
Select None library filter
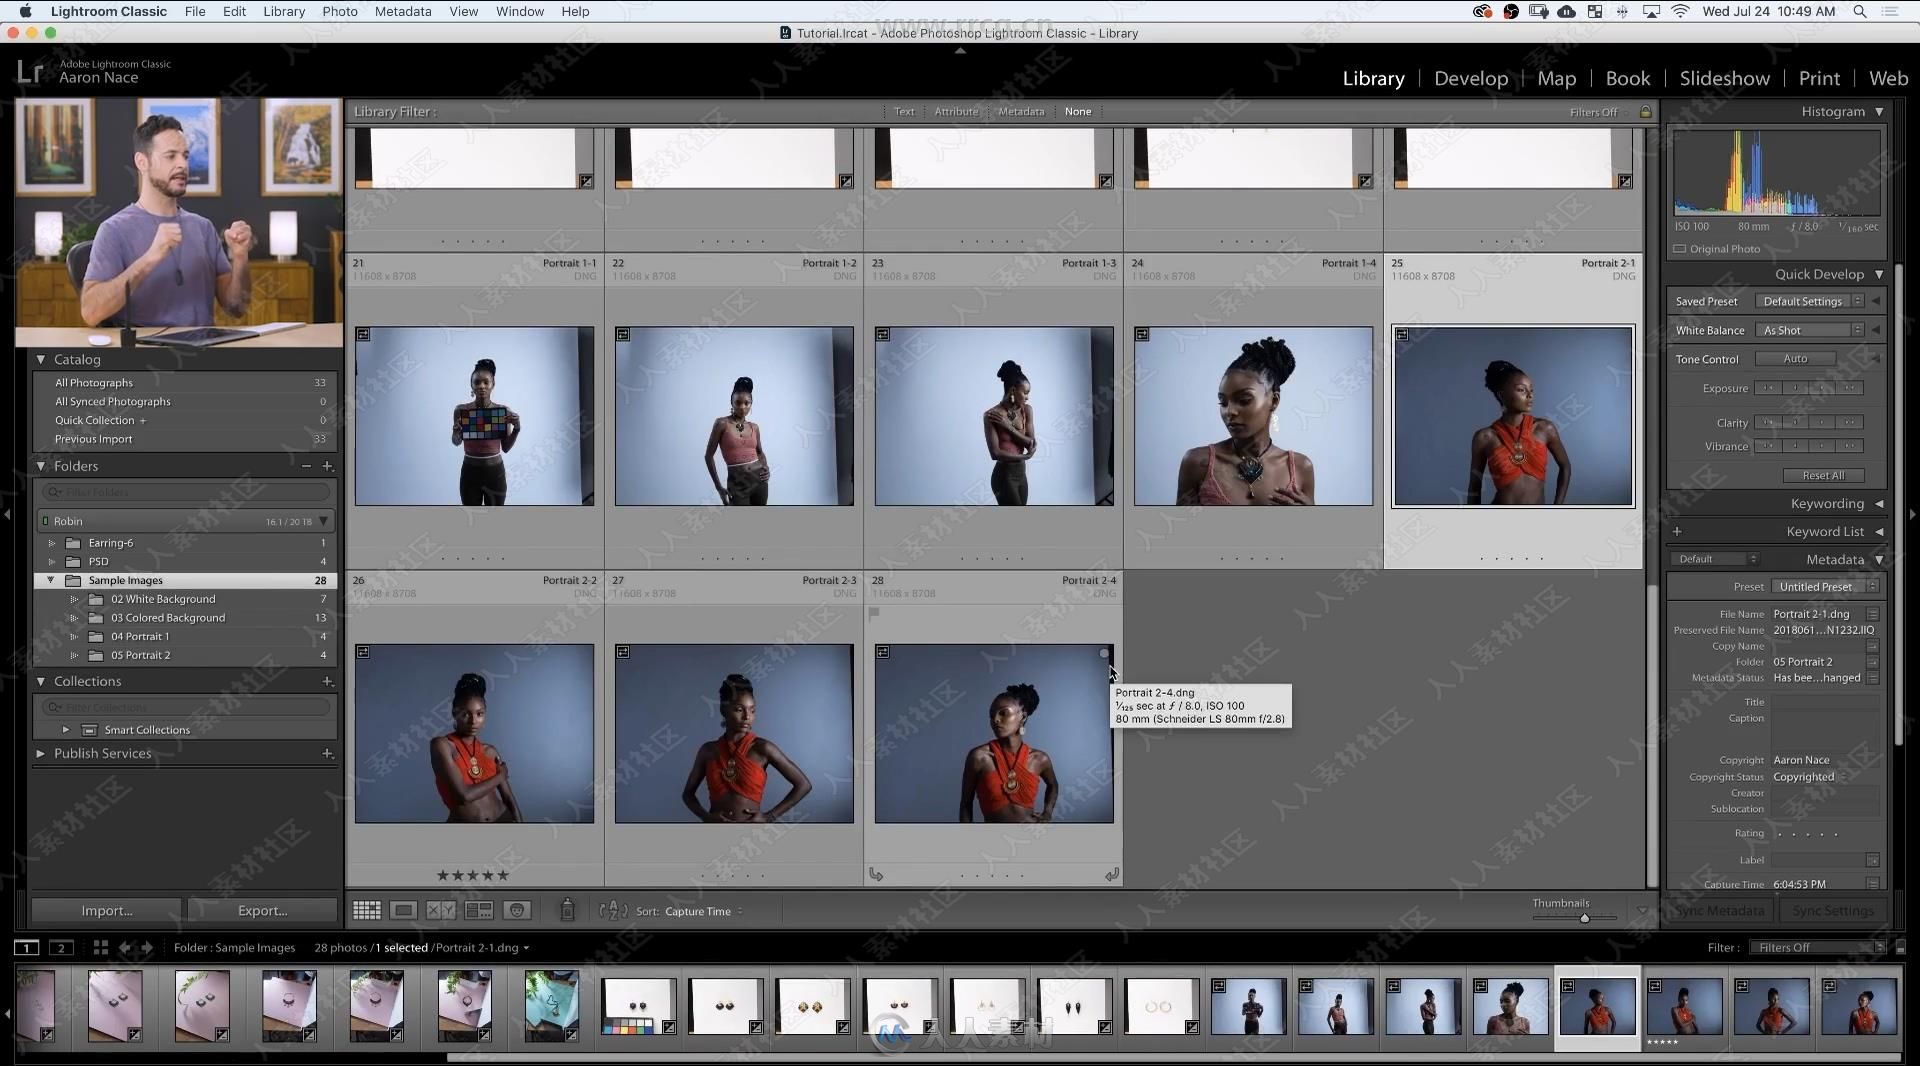1078,111
